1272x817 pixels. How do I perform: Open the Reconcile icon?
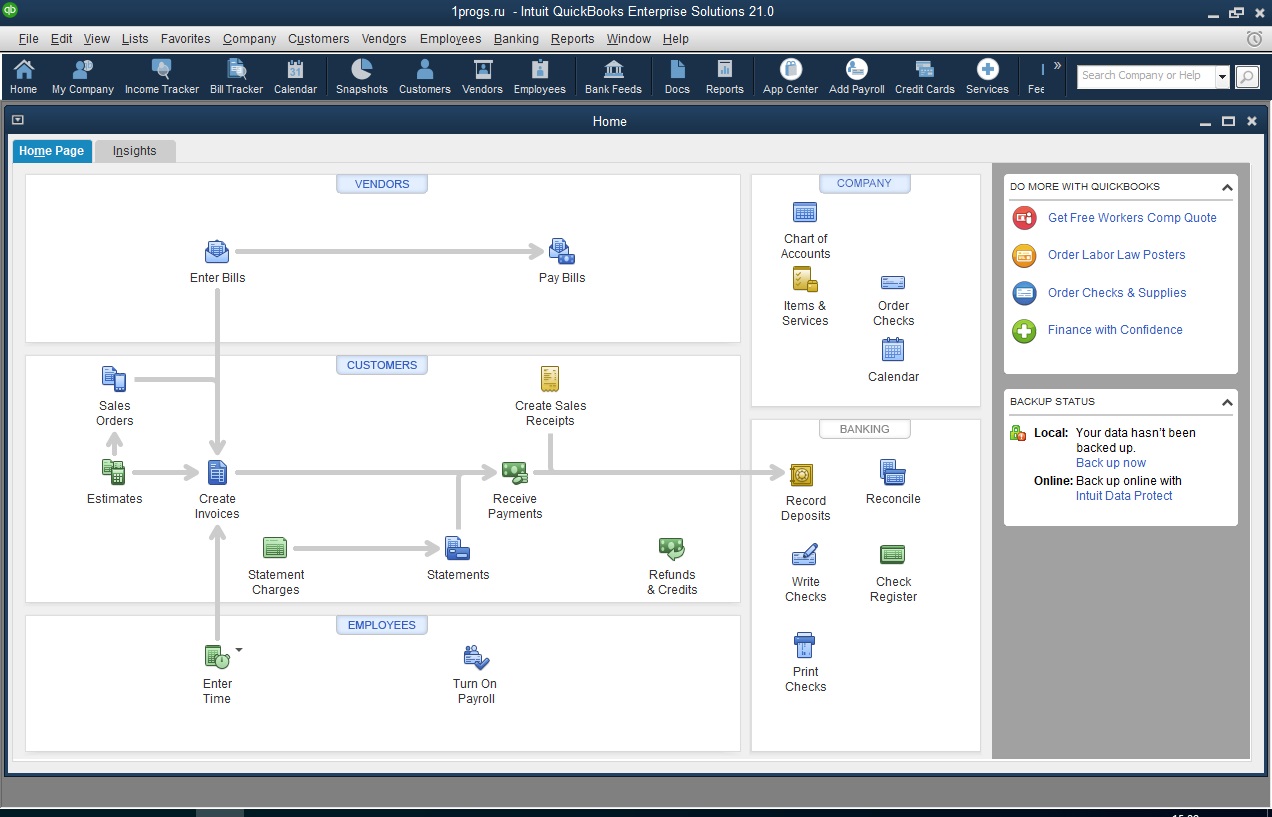(x=893, y=472)
